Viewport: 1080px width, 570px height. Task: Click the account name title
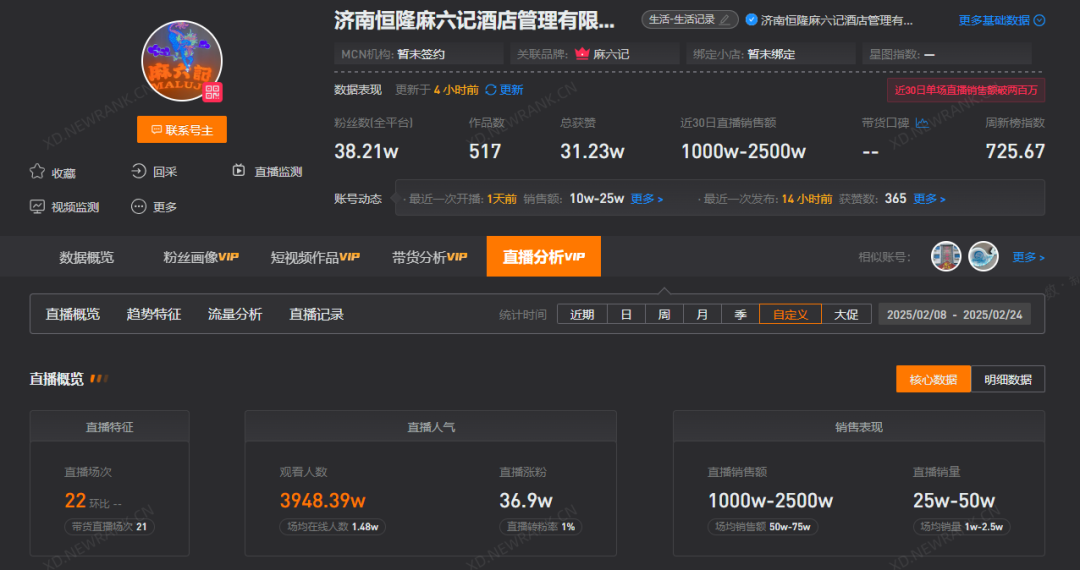pyautogui.click(x=475, y=21)
